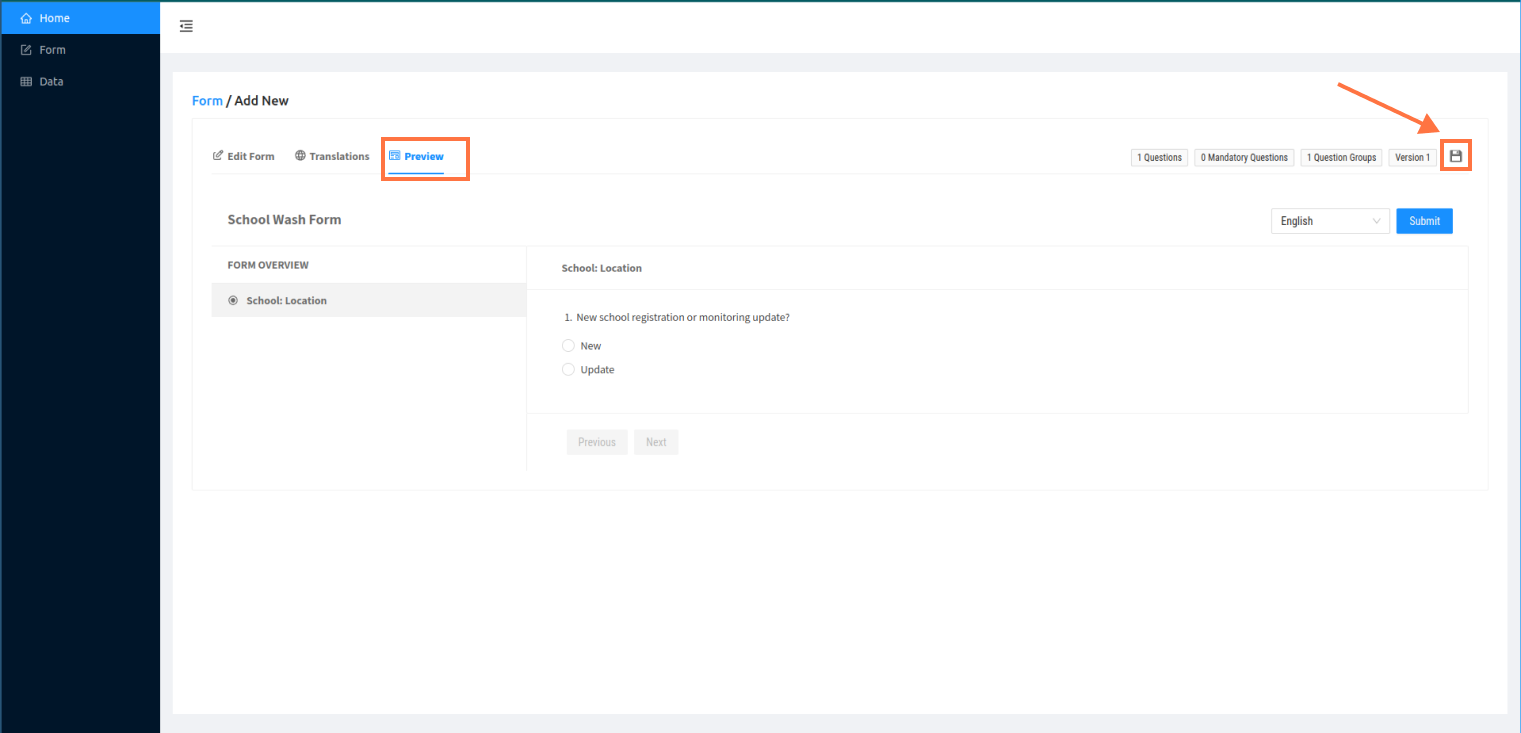1521x733 pixels.
Task: Select the Update radio option
Action: (x=568, y=370)
